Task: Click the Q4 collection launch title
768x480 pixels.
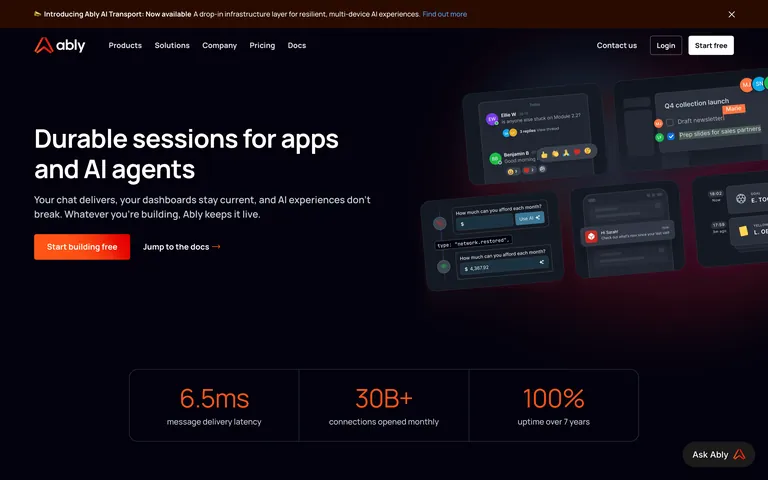Action: click(696, 103)
